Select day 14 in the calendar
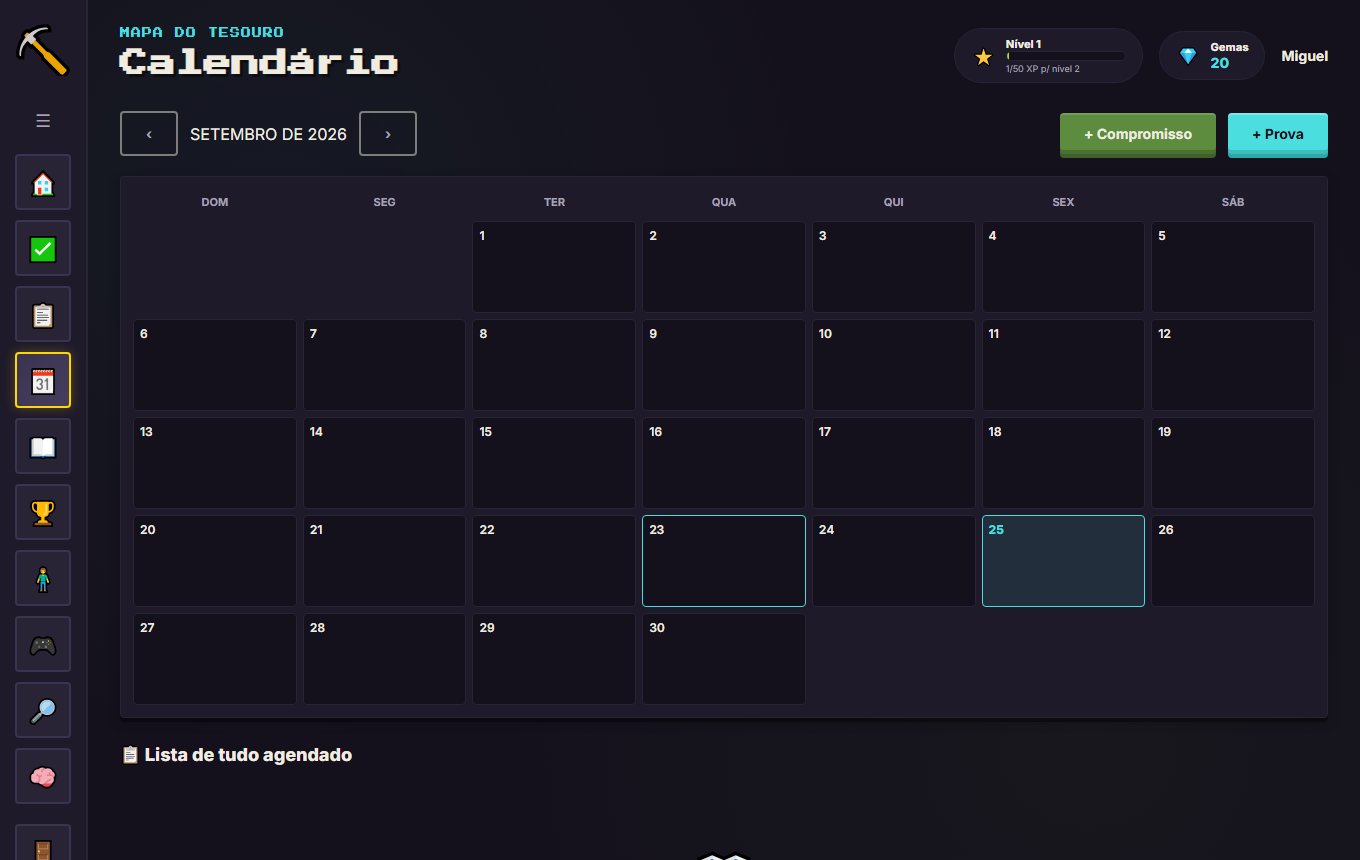This screenshot has height=860, width=1360. pyautogui.click(x=384, y=463)
